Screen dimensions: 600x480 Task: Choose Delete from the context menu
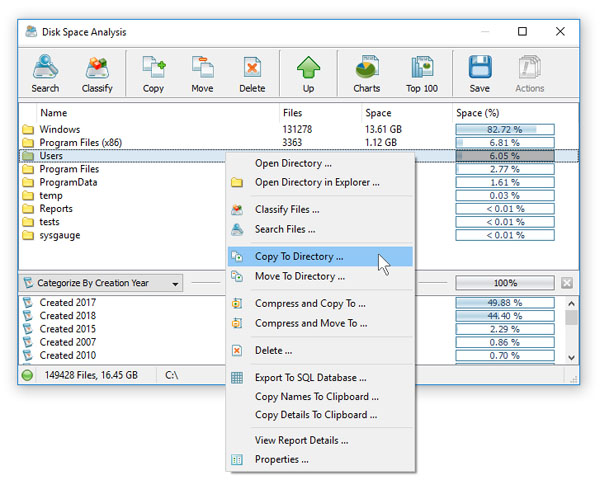click(x=320, y=351)
